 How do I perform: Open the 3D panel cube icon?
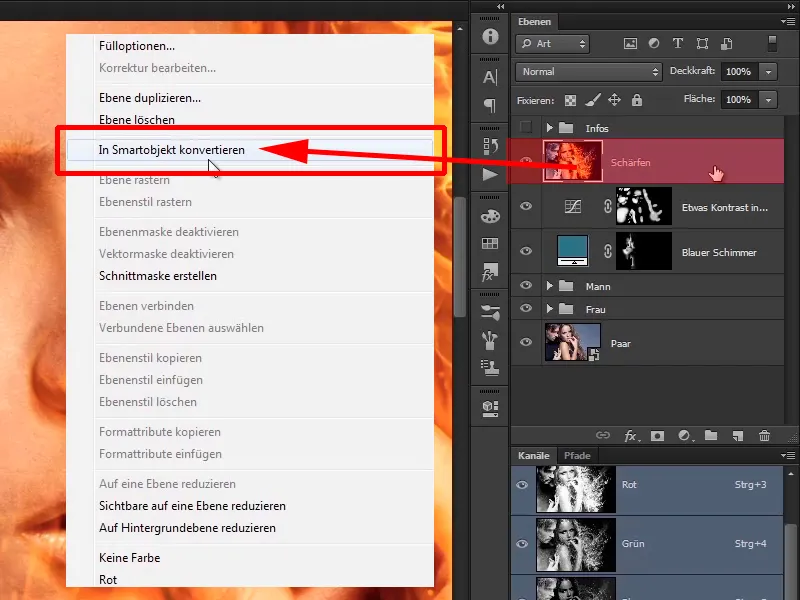490,408
